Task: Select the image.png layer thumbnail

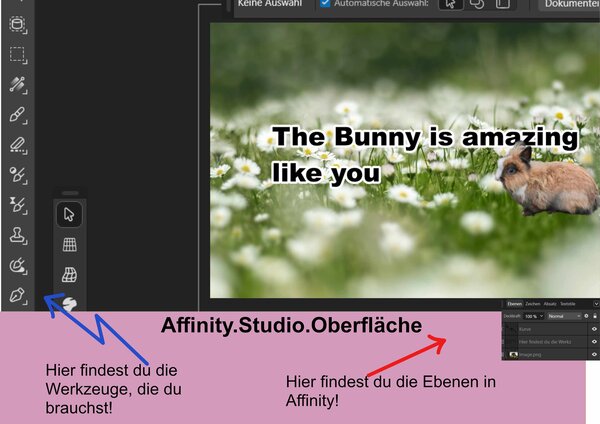Action: [514, 354]
